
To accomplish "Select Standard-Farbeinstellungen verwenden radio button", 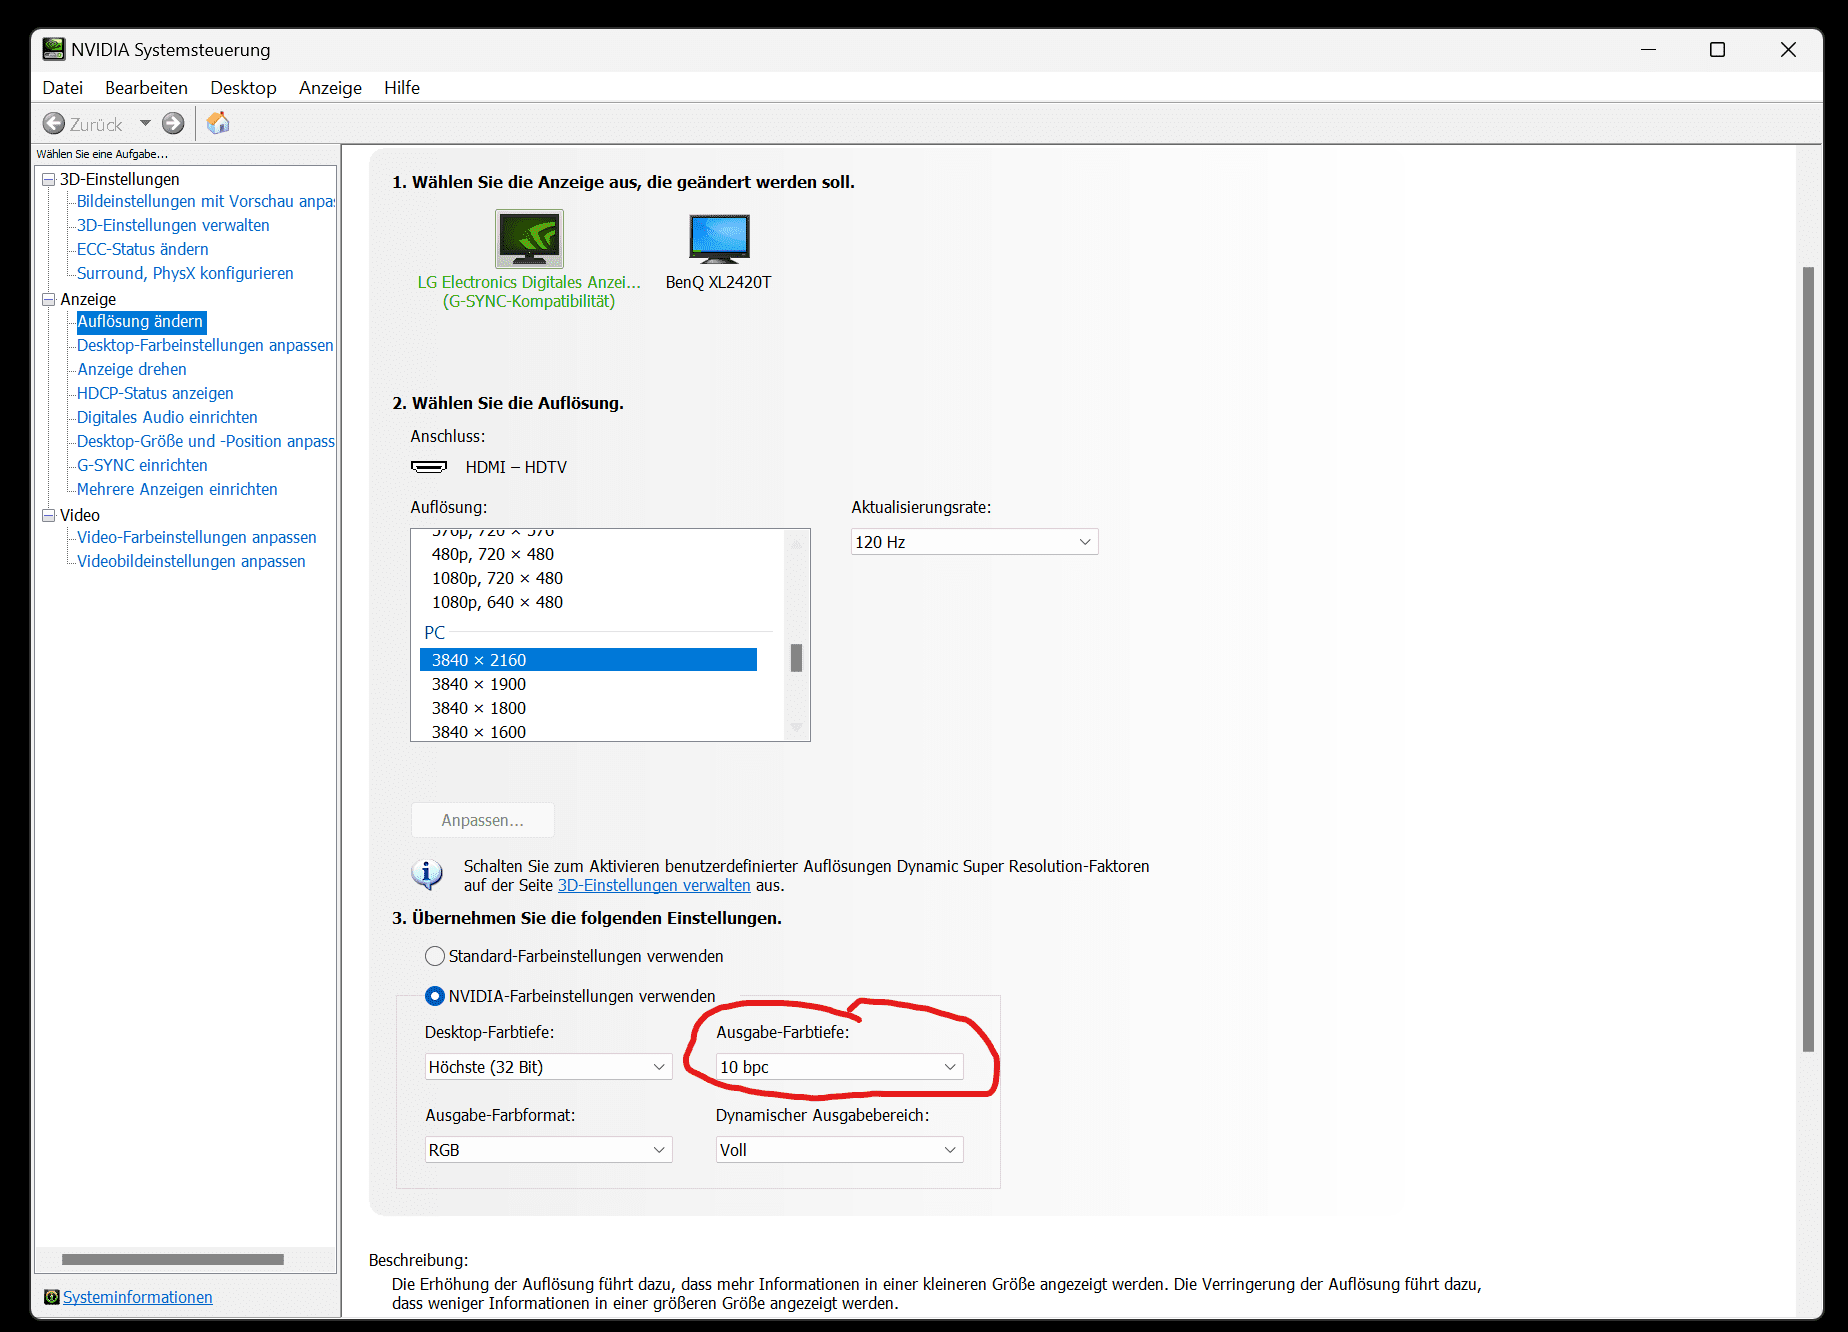I will point(435,956).
